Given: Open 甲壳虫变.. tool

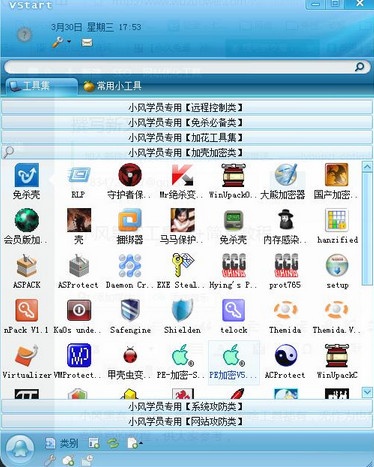Looking at the screenshot, I should (x=130, y=362).
